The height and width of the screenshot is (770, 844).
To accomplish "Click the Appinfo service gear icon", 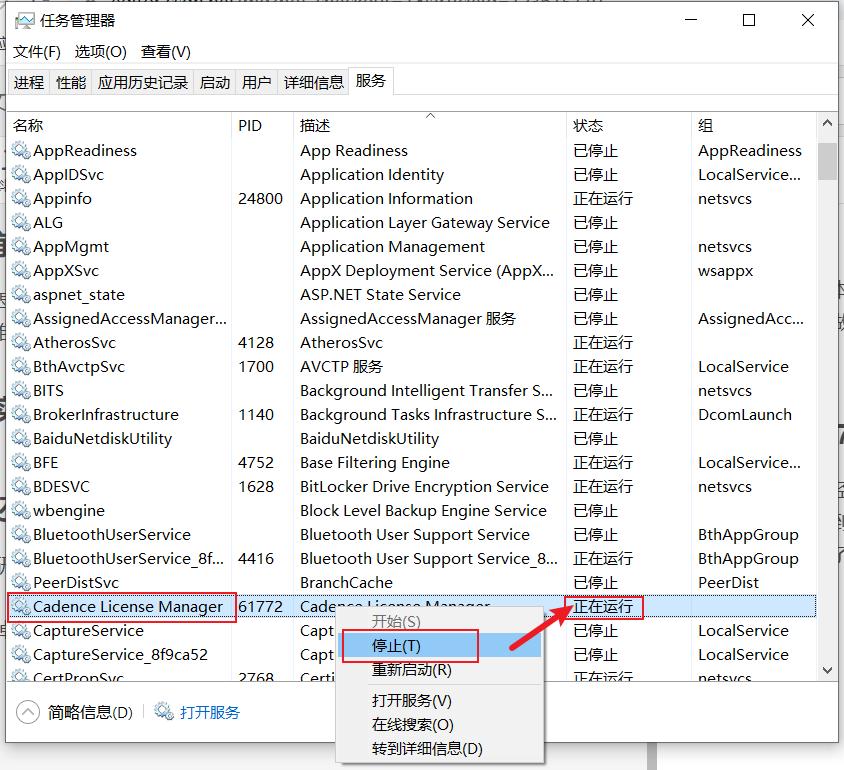I will [x=21, y=199].
